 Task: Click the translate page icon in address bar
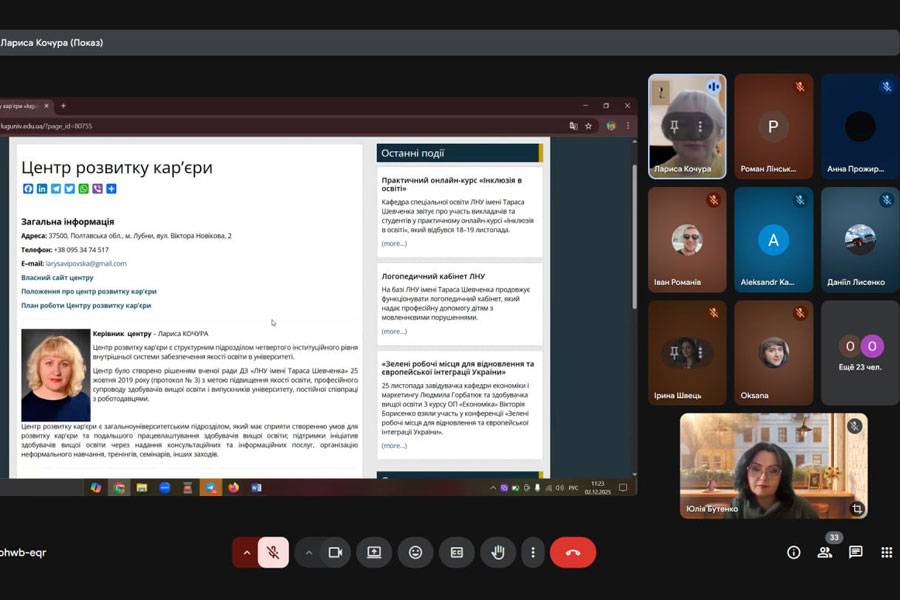click(x=573, y=126)
